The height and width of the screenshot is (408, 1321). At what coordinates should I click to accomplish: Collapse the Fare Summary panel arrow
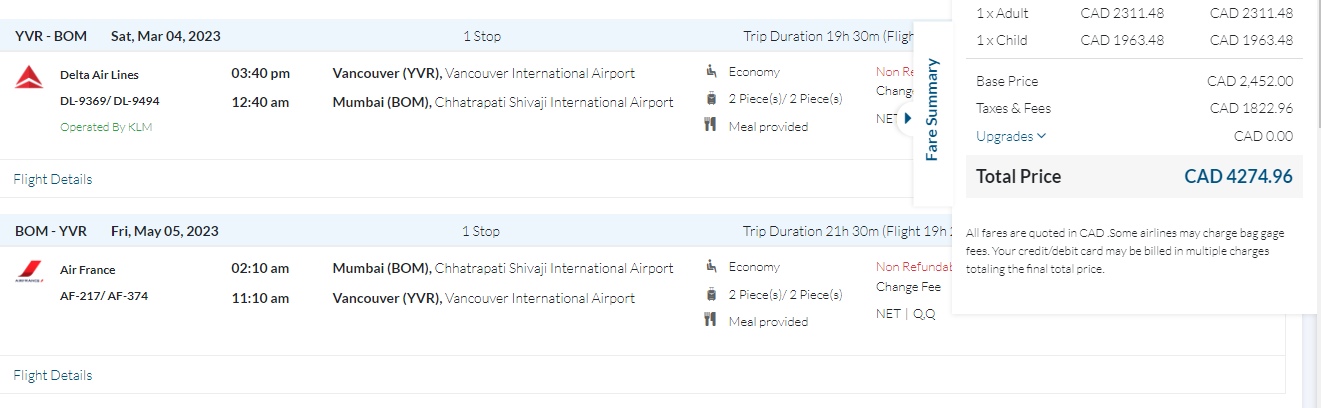(907, 118)
